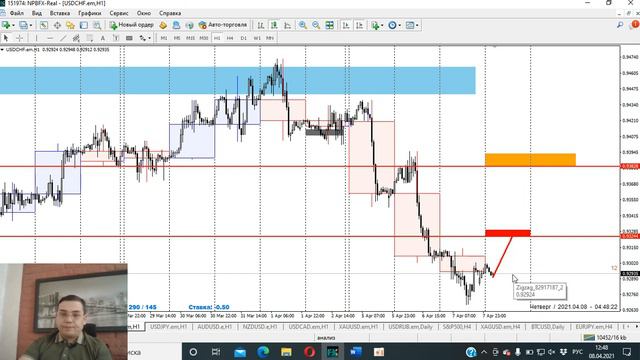
Task: Switch timeframe to M15
Action: click(190, 38)
